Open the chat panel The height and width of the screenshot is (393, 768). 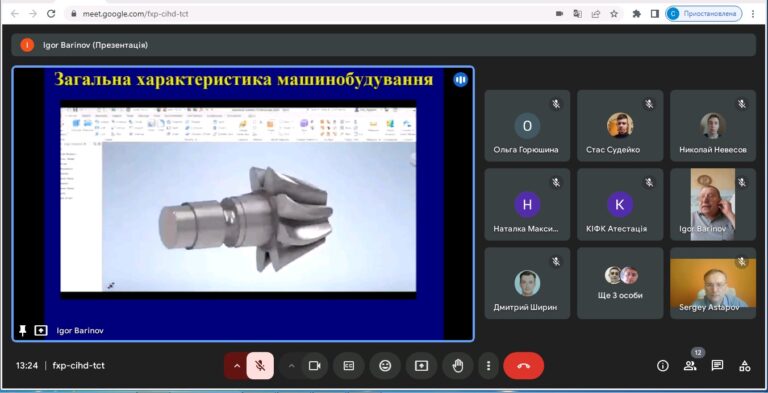718,366
